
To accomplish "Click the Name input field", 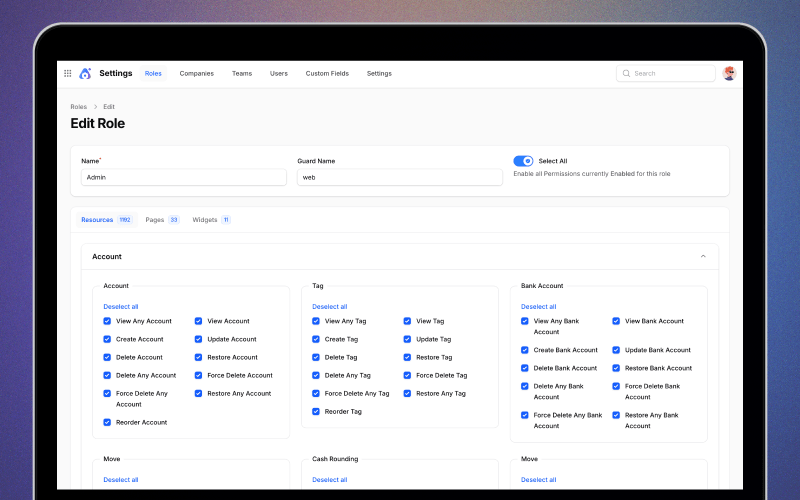I will coord(183,177).
